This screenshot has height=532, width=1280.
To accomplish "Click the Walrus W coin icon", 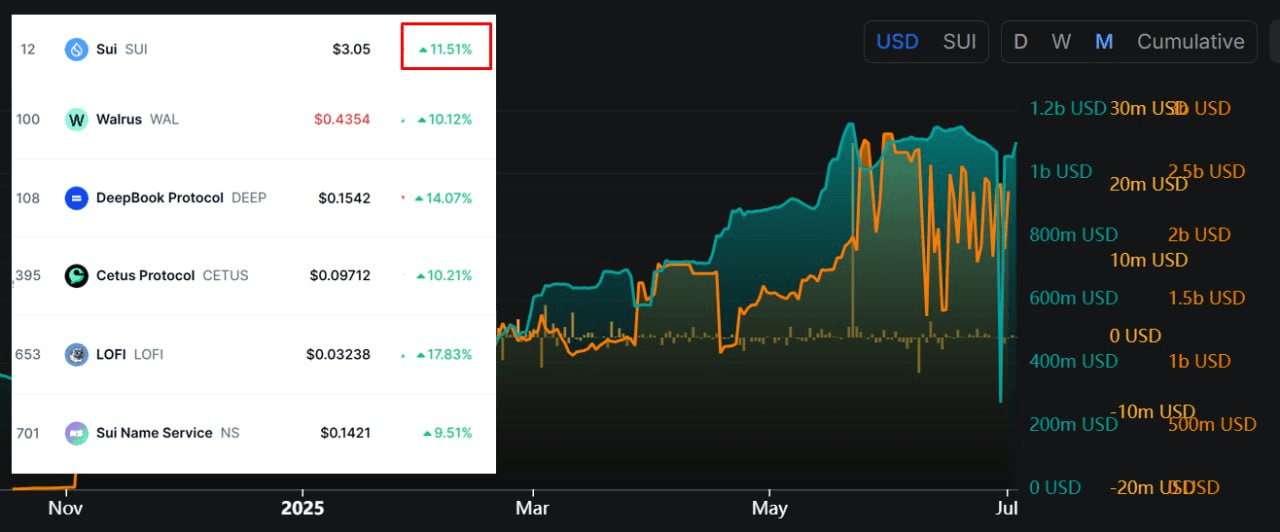I will (77, 120).
